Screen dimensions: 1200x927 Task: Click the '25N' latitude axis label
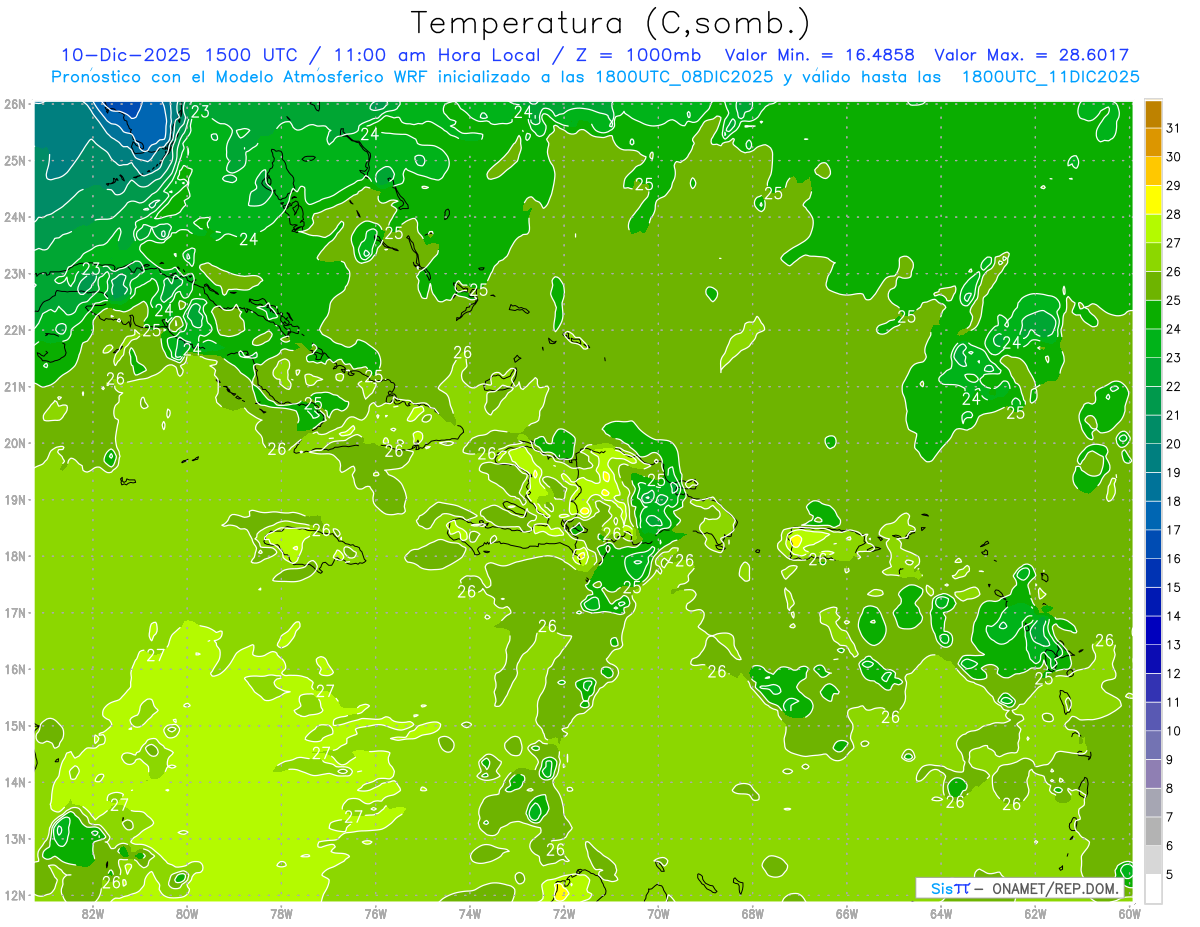pyautogui.click(x=14, y=160)
